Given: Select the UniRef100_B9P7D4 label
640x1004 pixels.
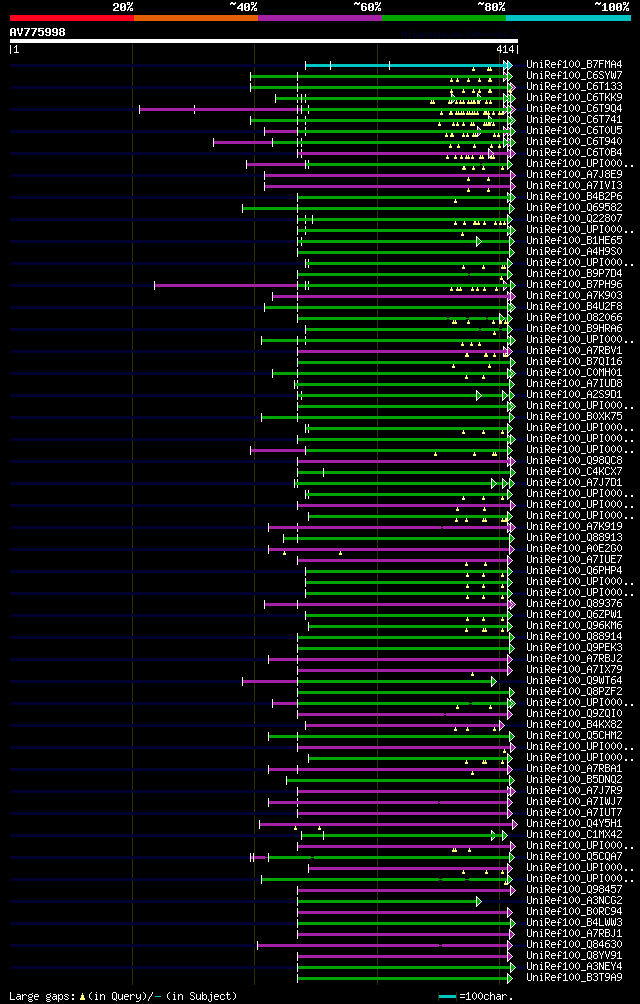Looking at the screenshot, I should coord(573,273).
